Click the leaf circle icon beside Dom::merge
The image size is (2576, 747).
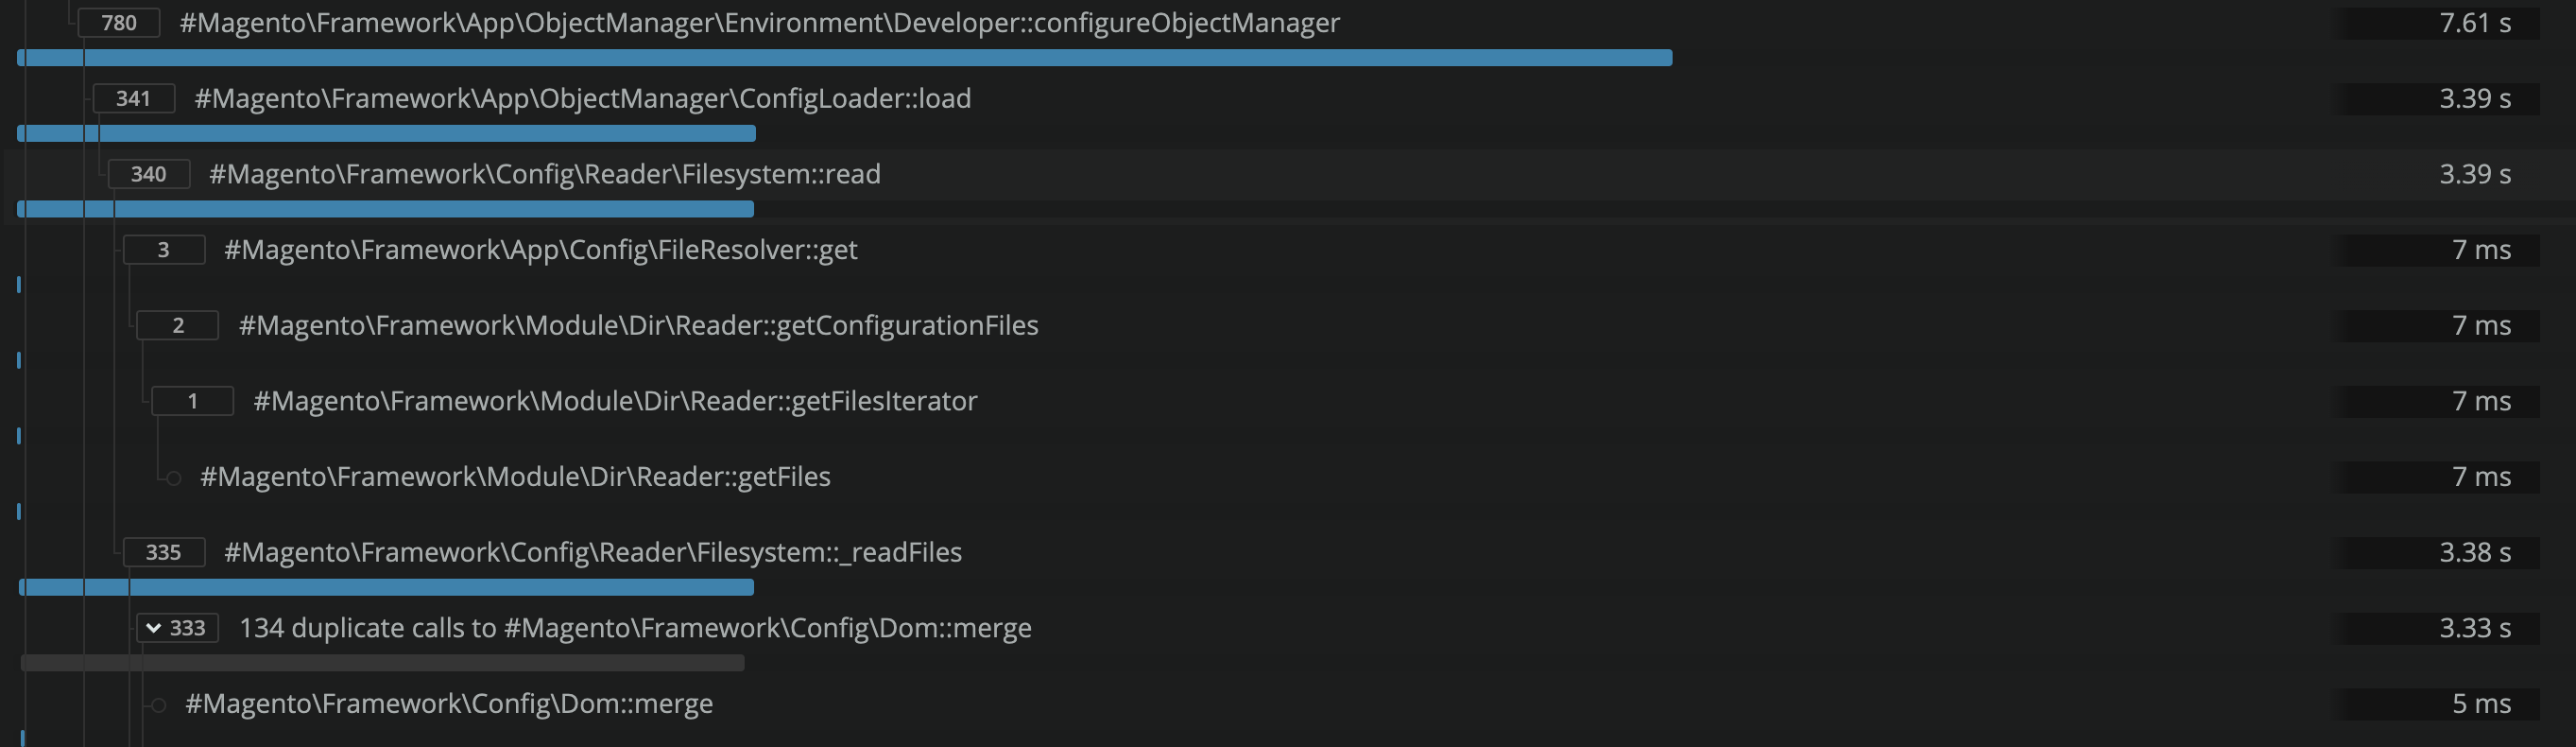click(x=158, y=705)
